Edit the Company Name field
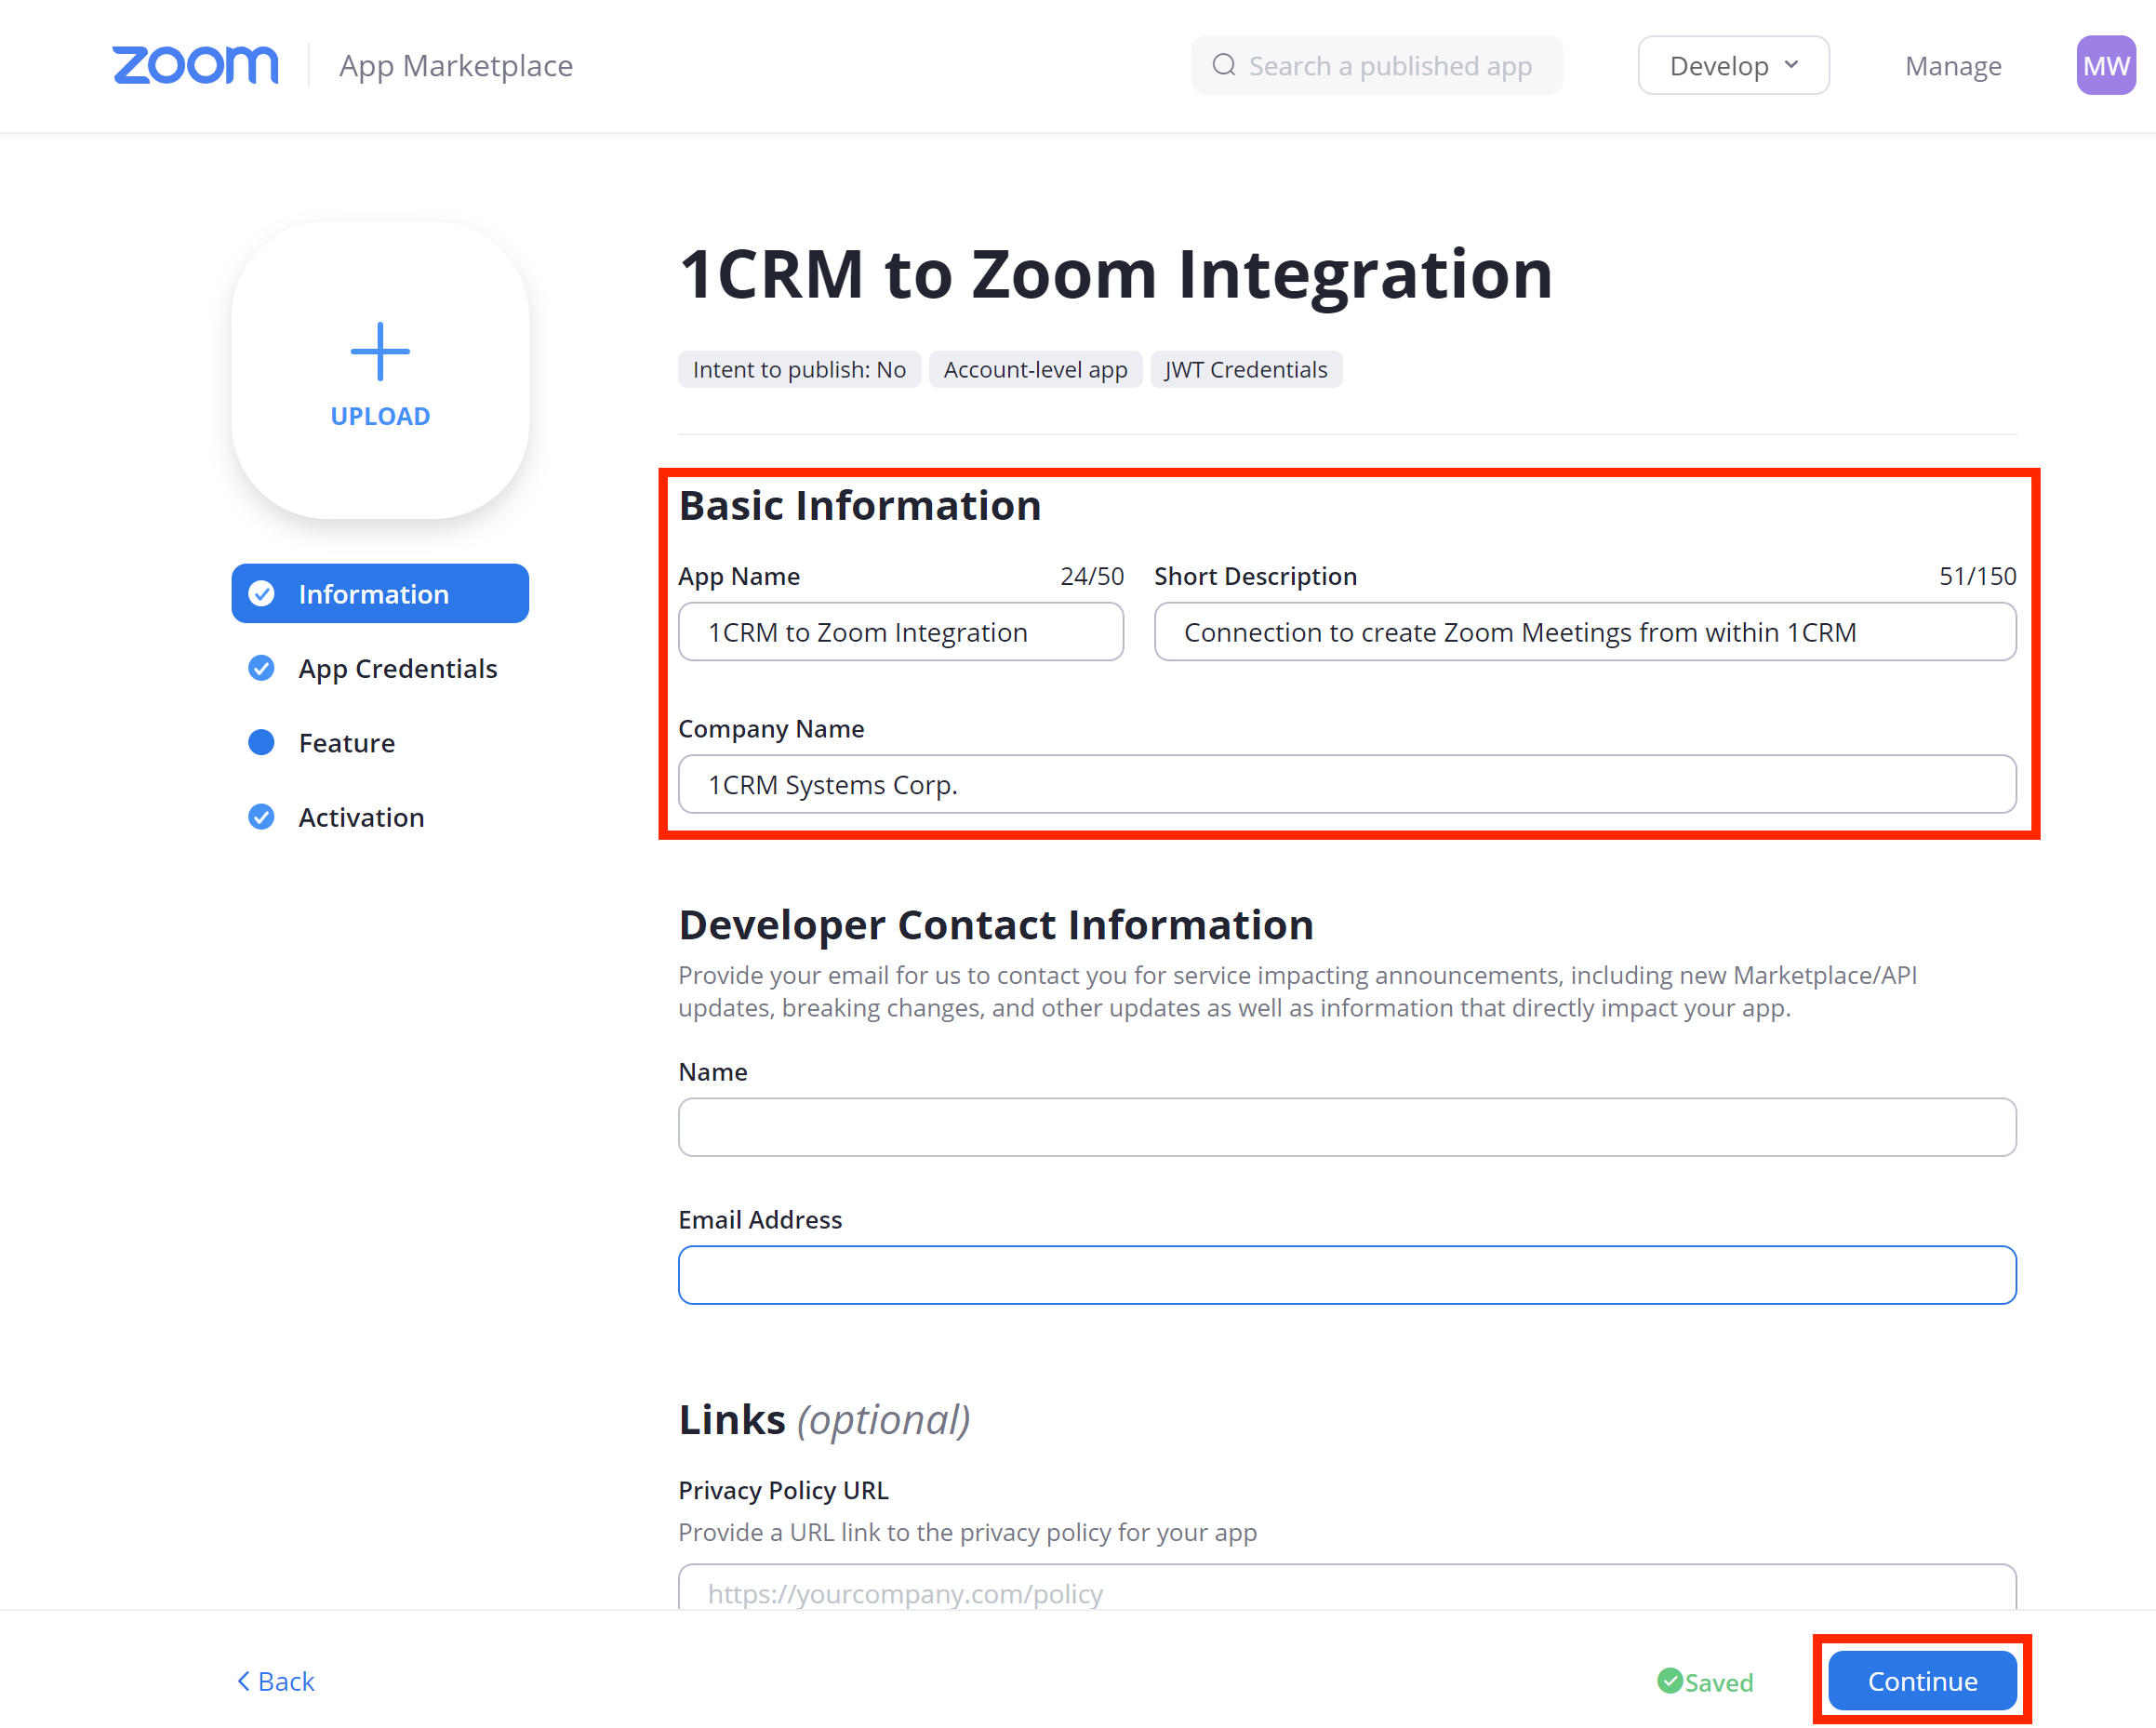 click(1347, 784)
